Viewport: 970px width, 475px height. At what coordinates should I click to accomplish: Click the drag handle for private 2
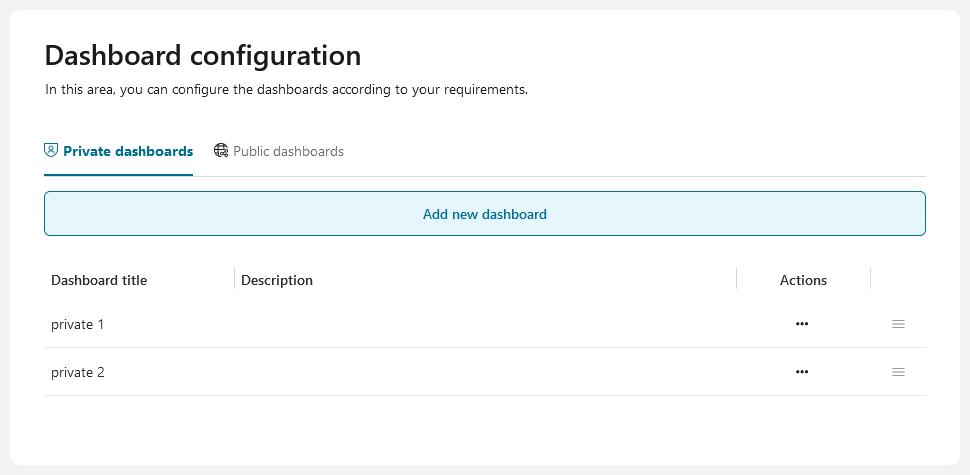click(898, 372)
